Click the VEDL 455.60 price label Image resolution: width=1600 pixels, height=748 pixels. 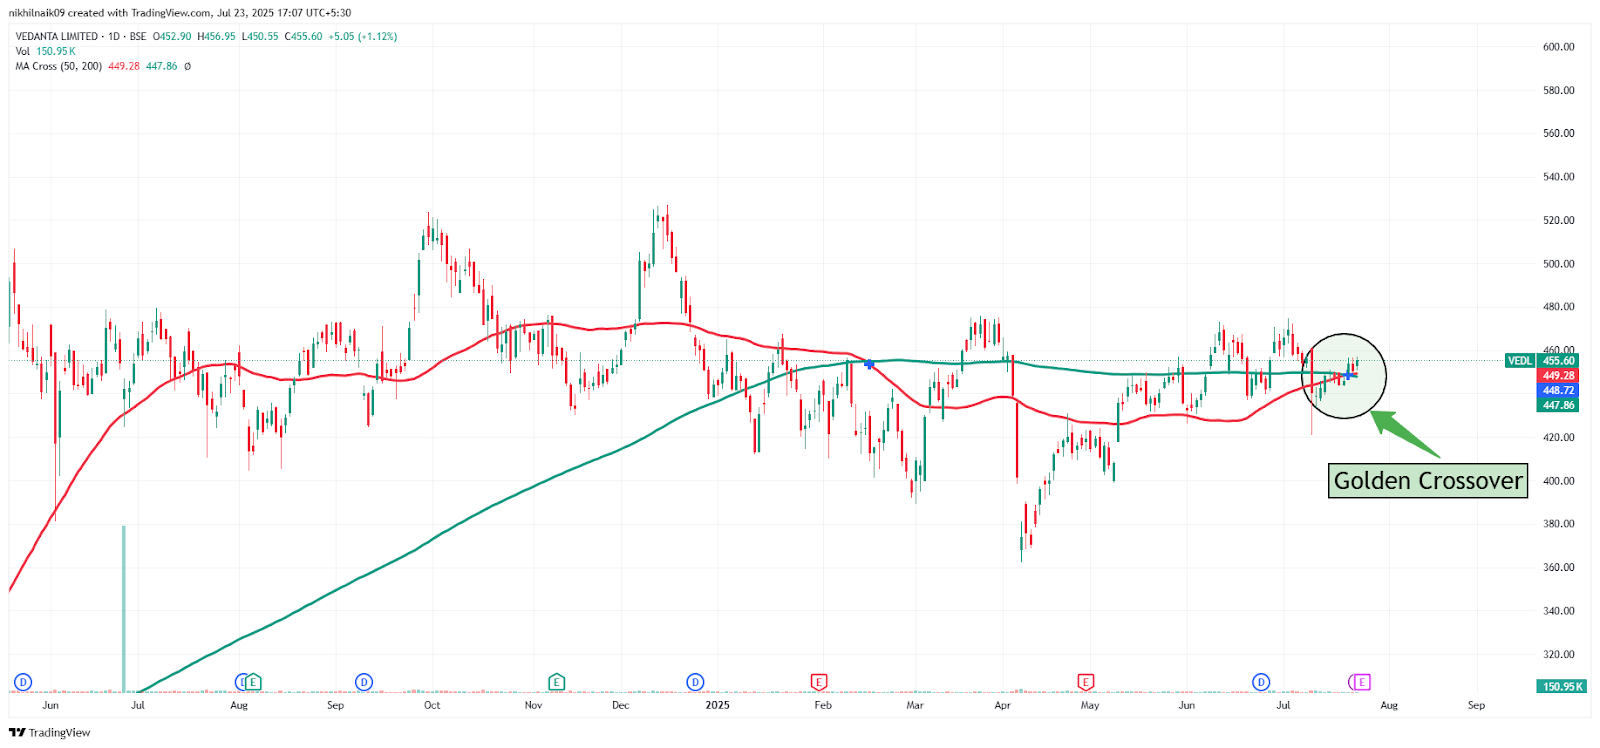click(x=1542, y=360)
